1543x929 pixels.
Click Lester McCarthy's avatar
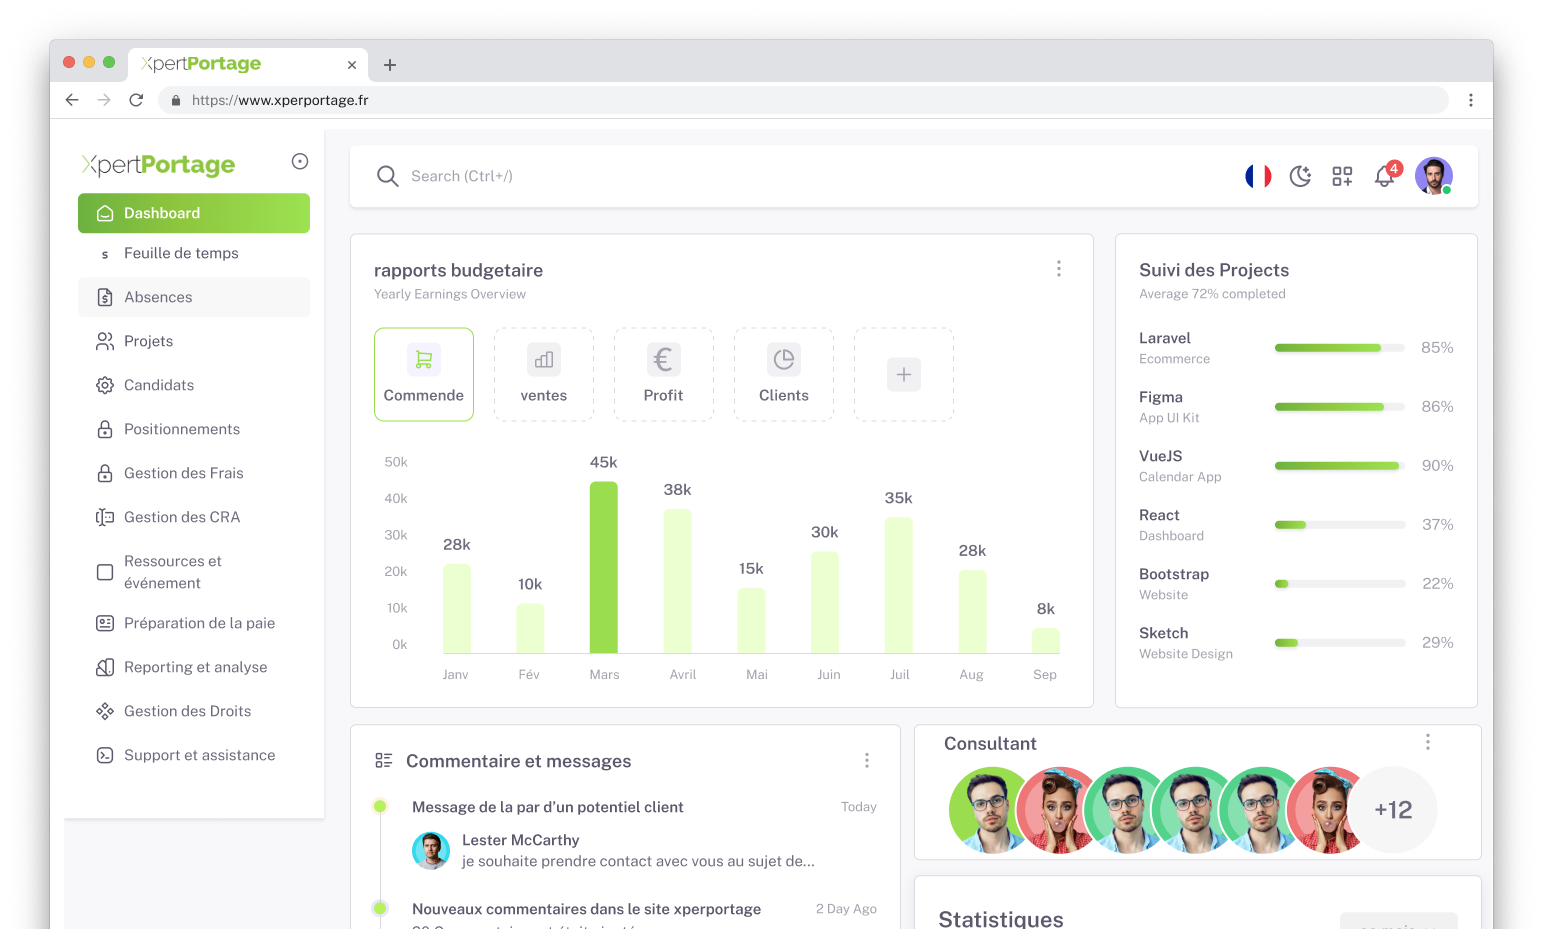pyautogui.click(x=431, y=850)
